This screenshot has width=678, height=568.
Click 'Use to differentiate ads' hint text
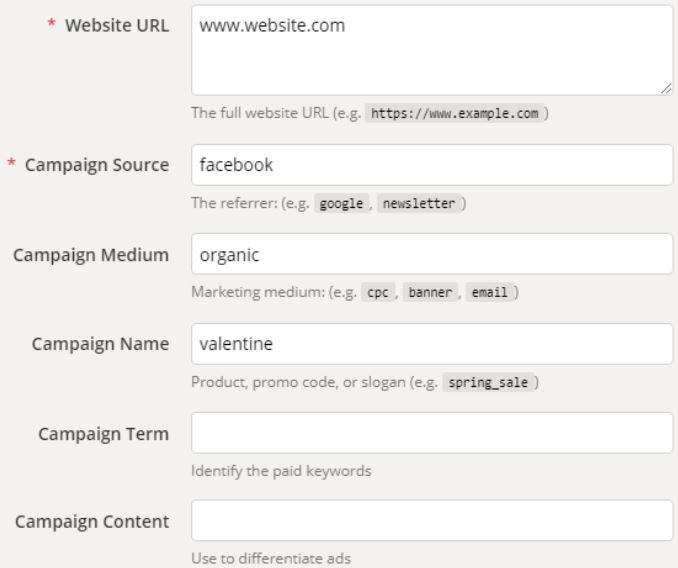(x=271, y=558)
